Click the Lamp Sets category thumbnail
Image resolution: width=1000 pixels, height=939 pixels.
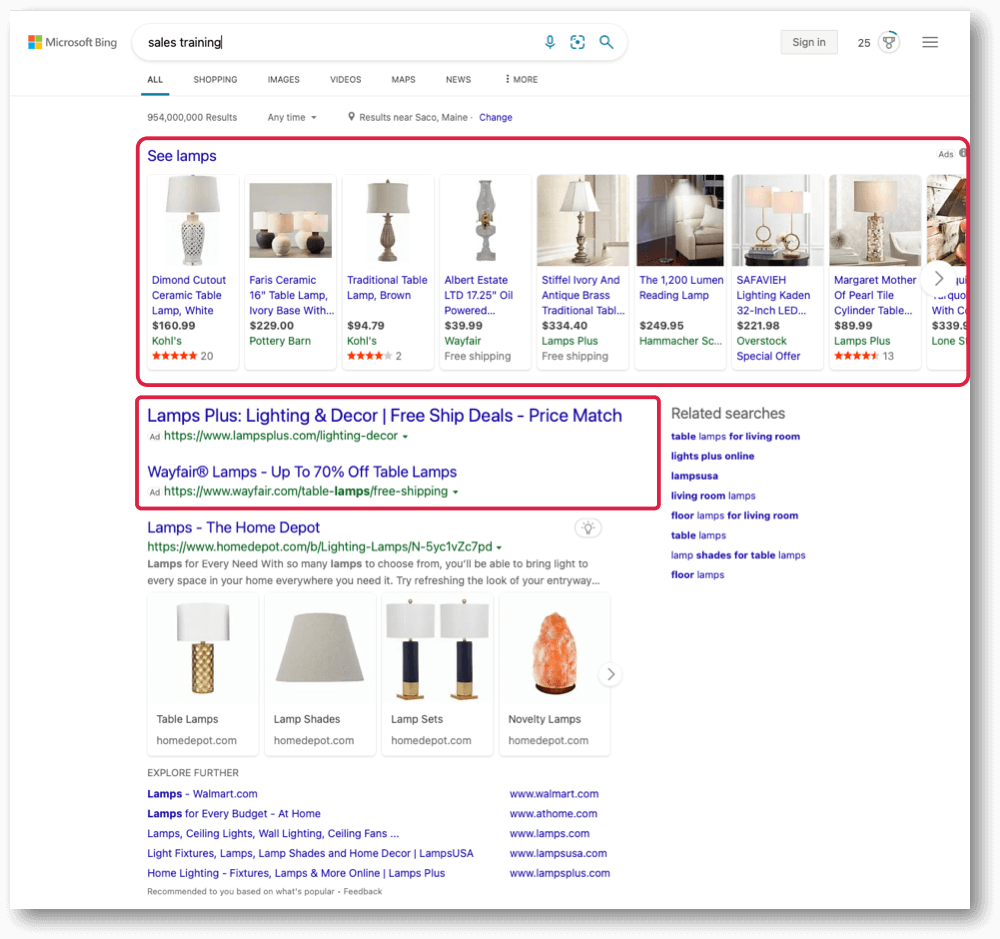coord(438,648)
